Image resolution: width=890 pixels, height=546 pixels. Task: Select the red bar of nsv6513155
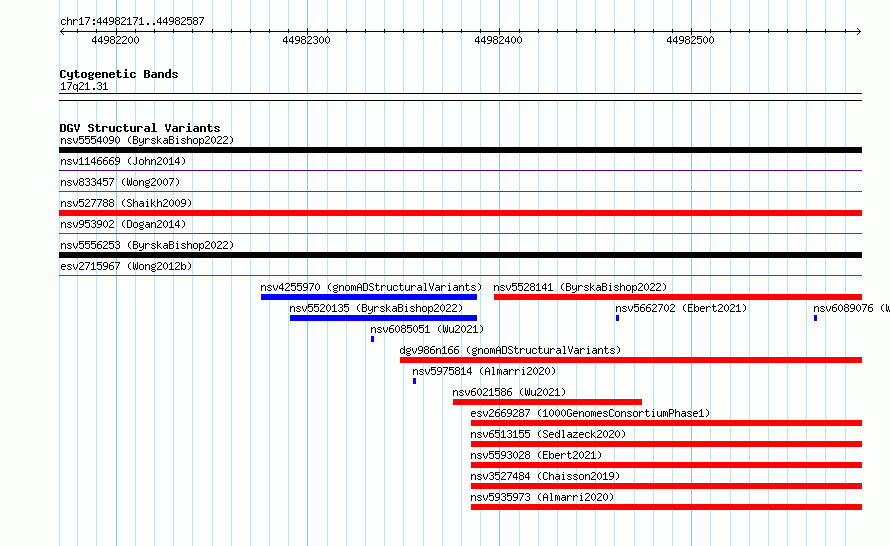[666, 444]
